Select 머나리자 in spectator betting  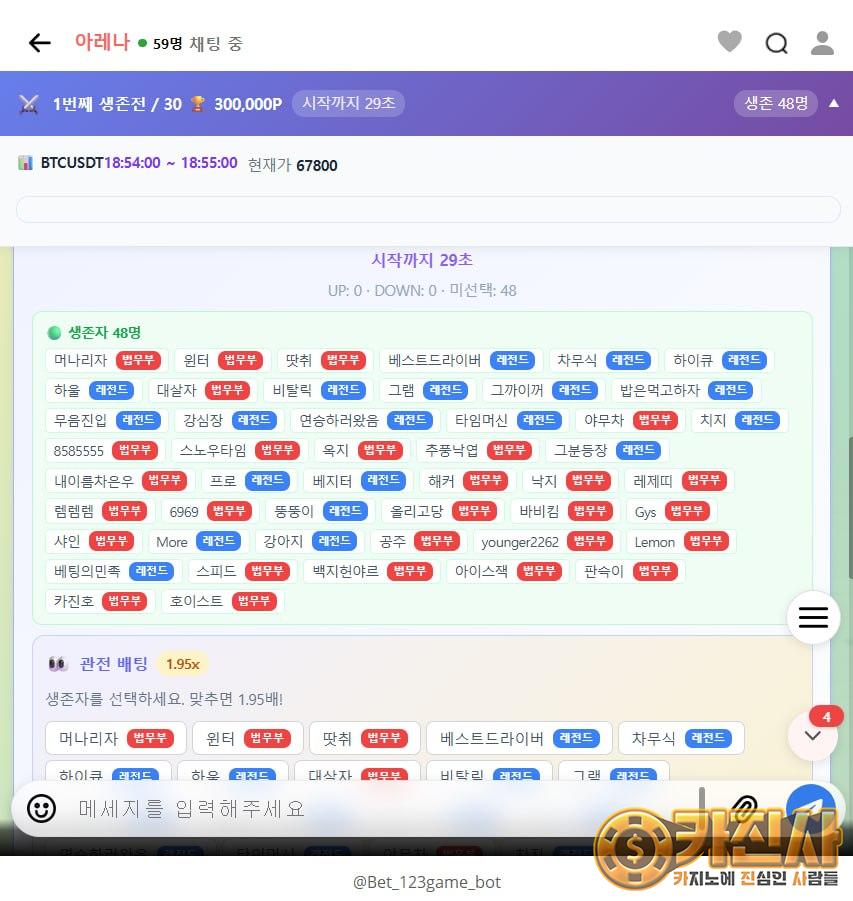pos(116,738)
